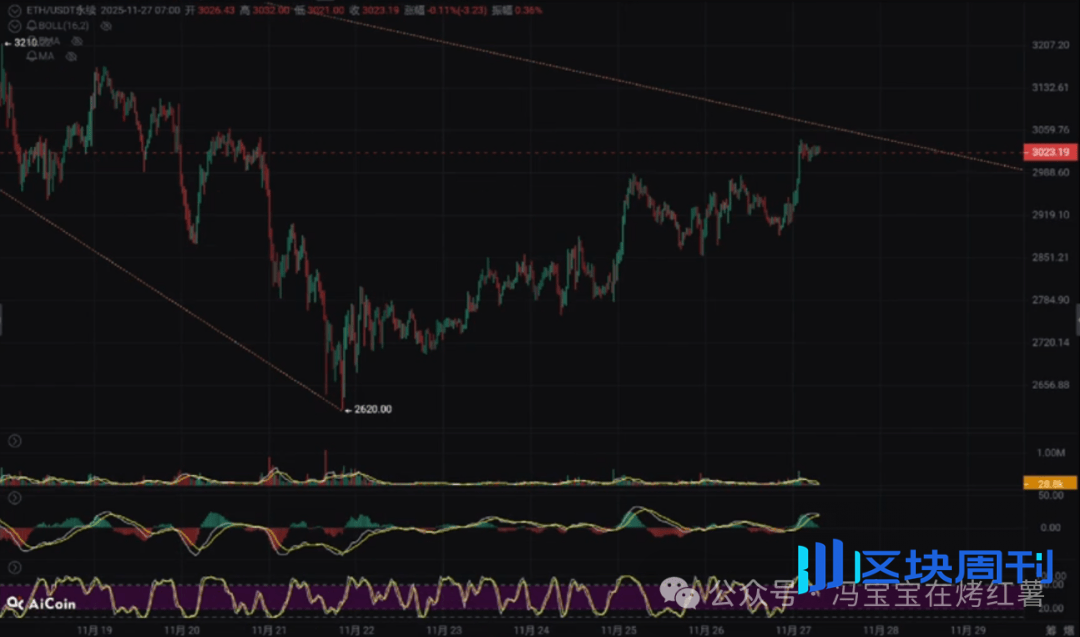The image size is (1080, 637).
Task: Collapse the ETH/USDT symbol header chevron
Action: pos(14,10)
